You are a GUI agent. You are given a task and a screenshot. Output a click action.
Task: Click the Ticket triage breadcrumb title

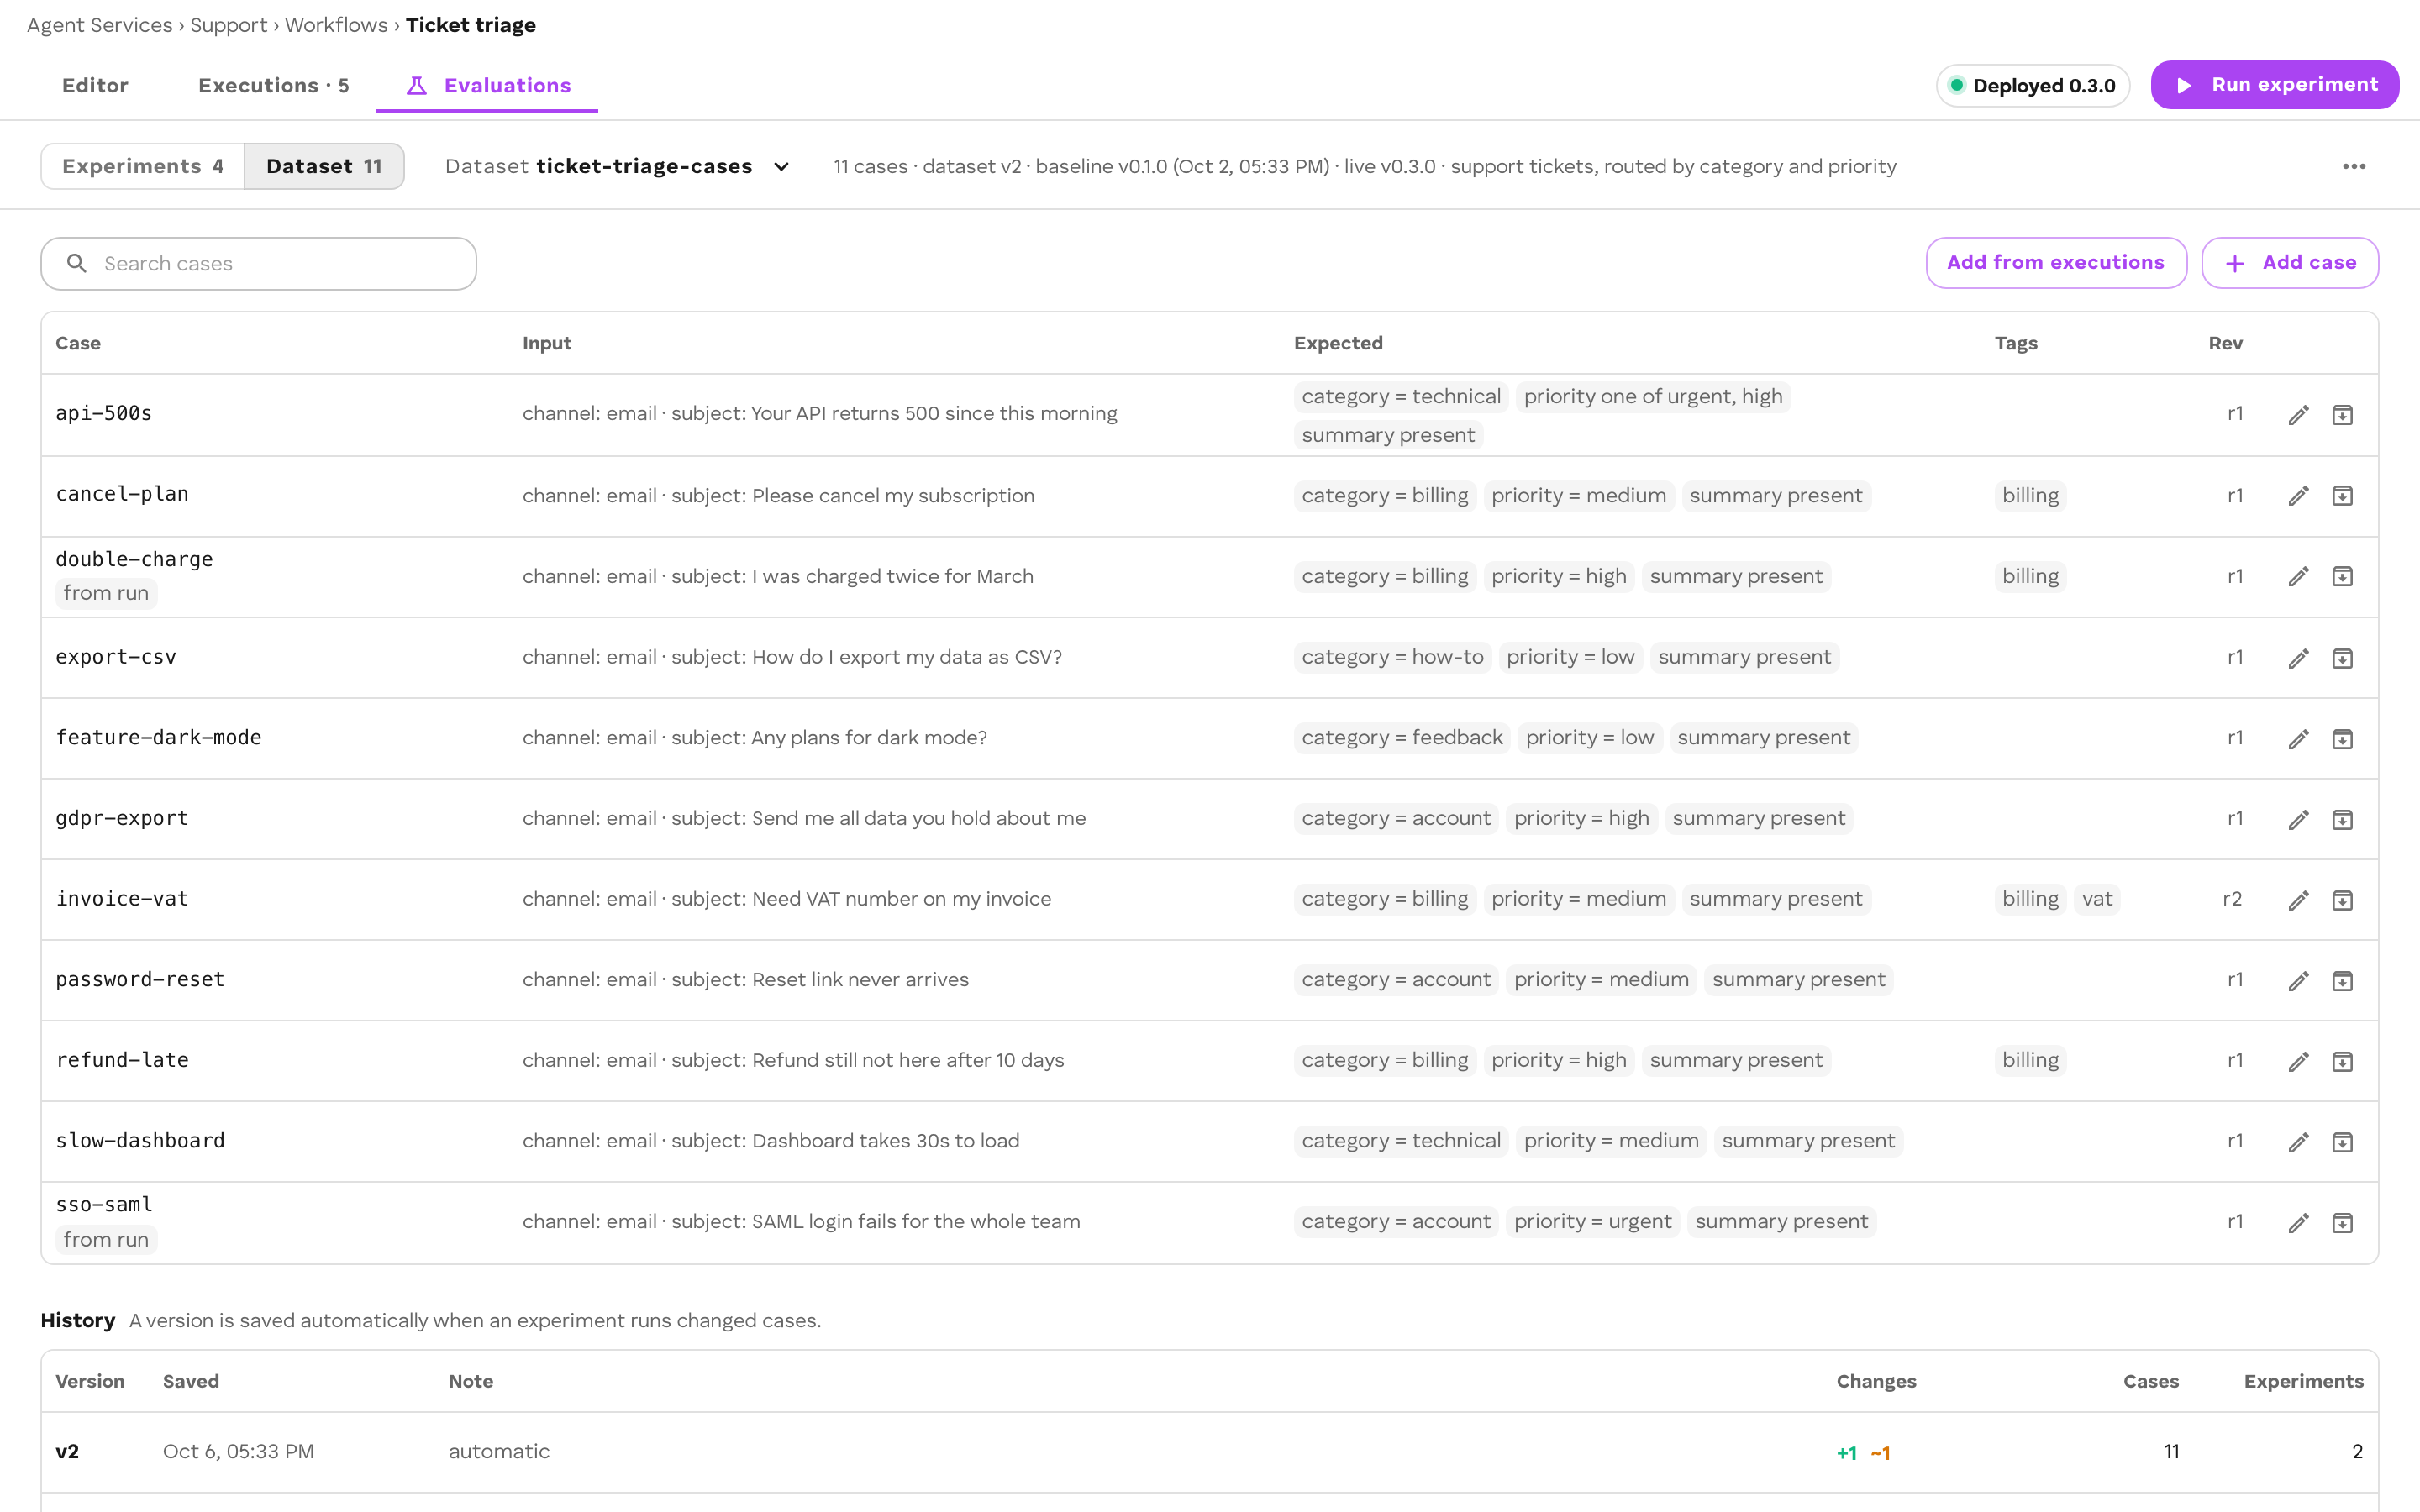[470, 25]
